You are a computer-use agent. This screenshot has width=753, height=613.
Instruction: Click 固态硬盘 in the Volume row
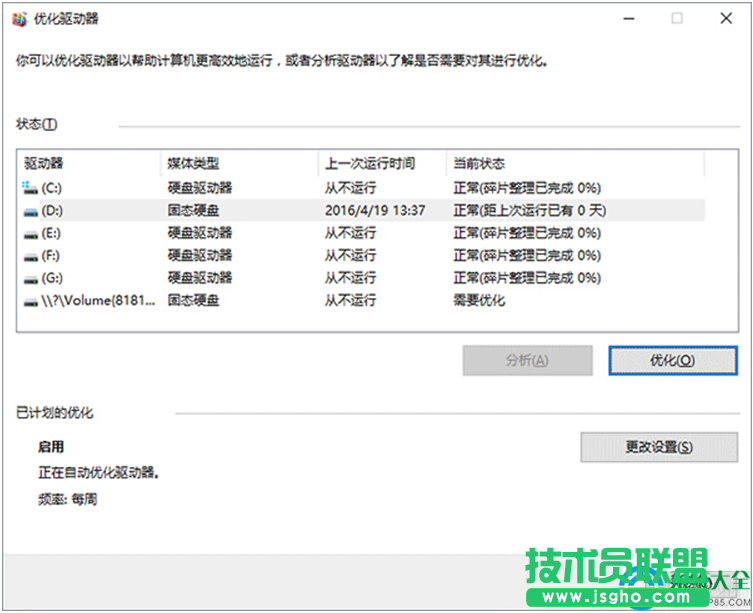pos(193,301)
